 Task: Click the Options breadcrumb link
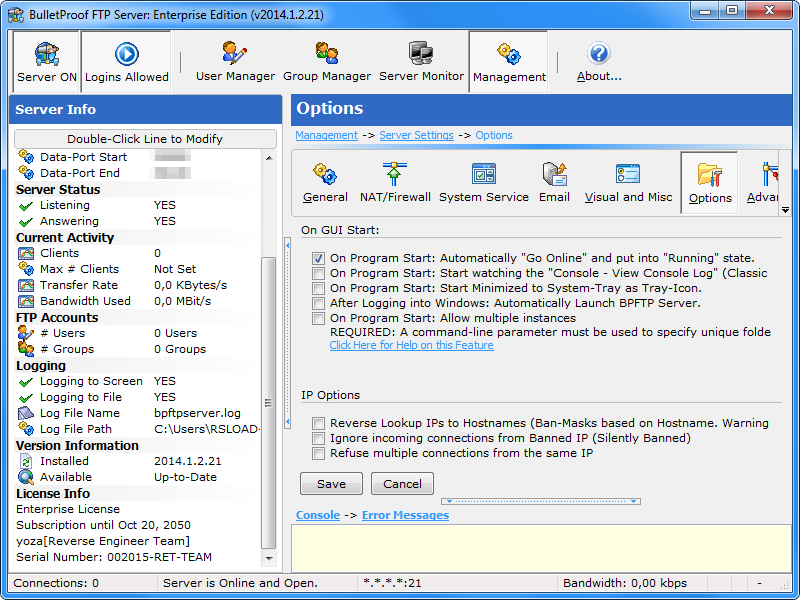point(494,135)
